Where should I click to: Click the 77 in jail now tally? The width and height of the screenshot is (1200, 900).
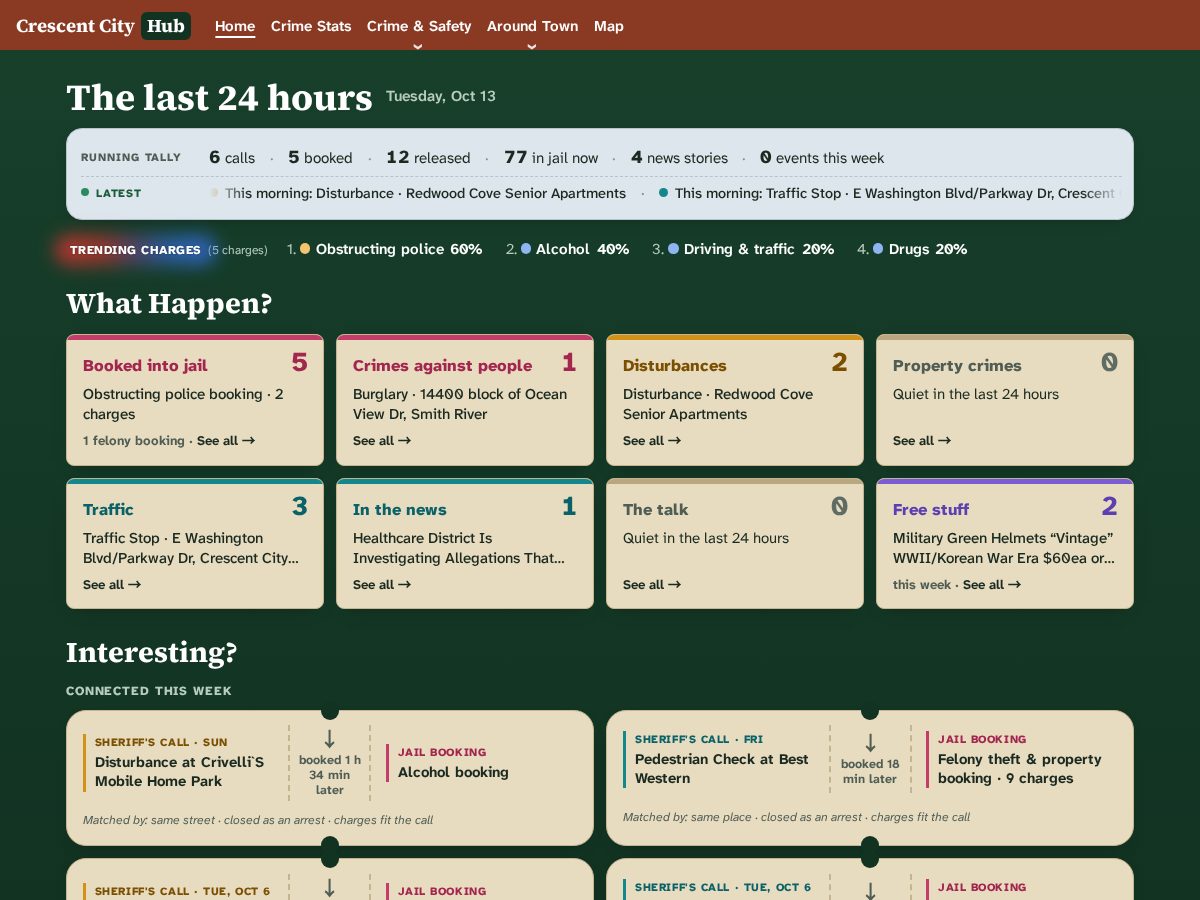551,157
